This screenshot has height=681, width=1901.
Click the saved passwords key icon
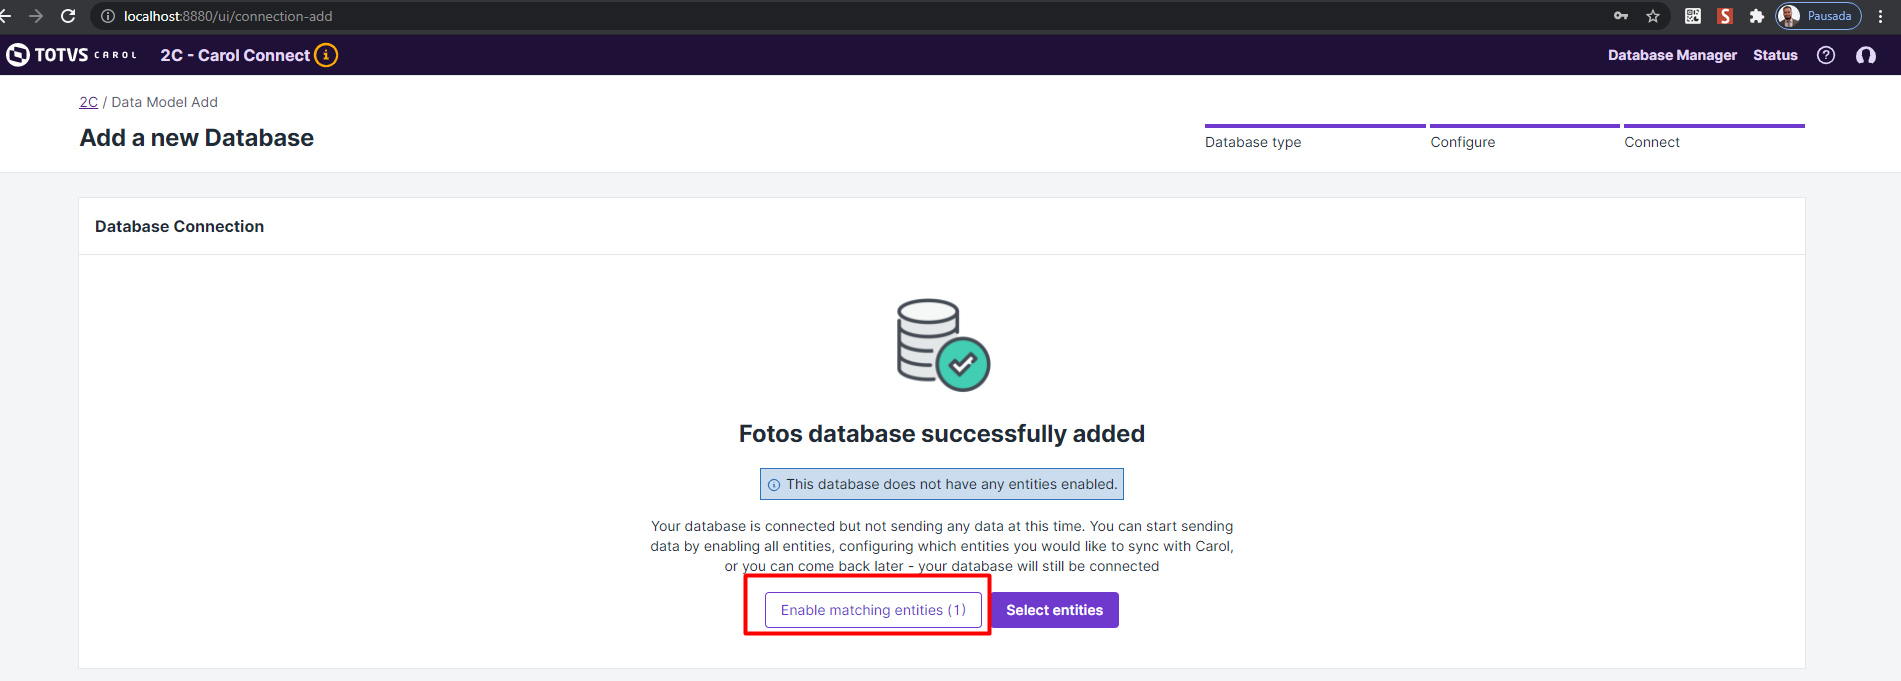[x=1621, y=16]
